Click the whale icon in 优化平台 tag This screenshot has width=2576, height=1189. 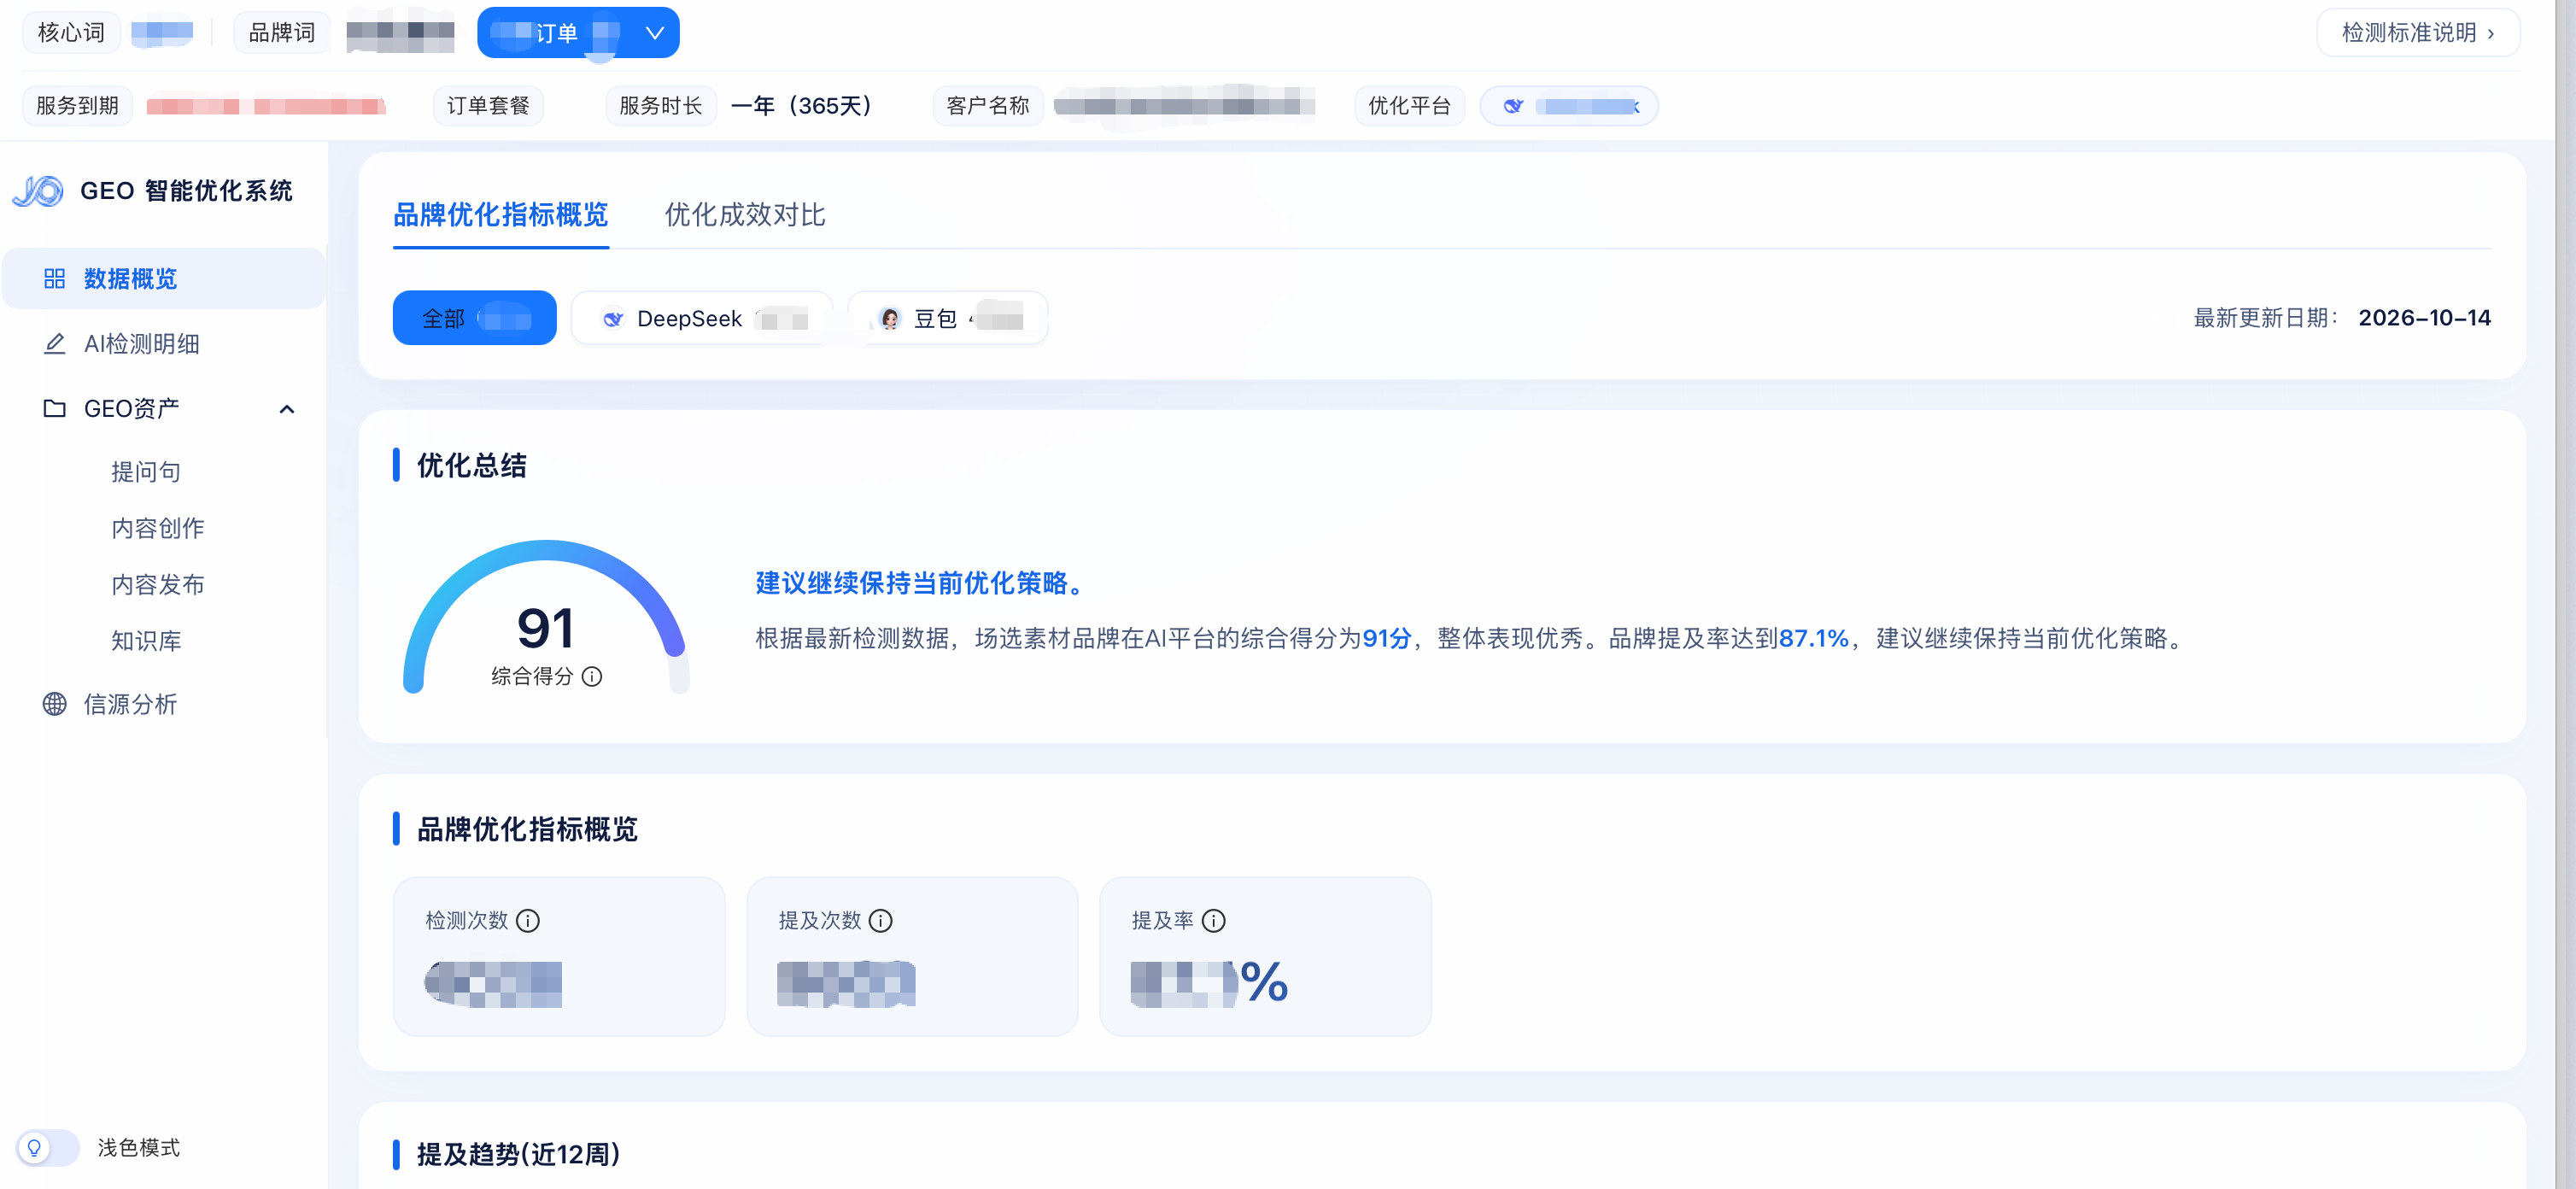point(1513,106)
